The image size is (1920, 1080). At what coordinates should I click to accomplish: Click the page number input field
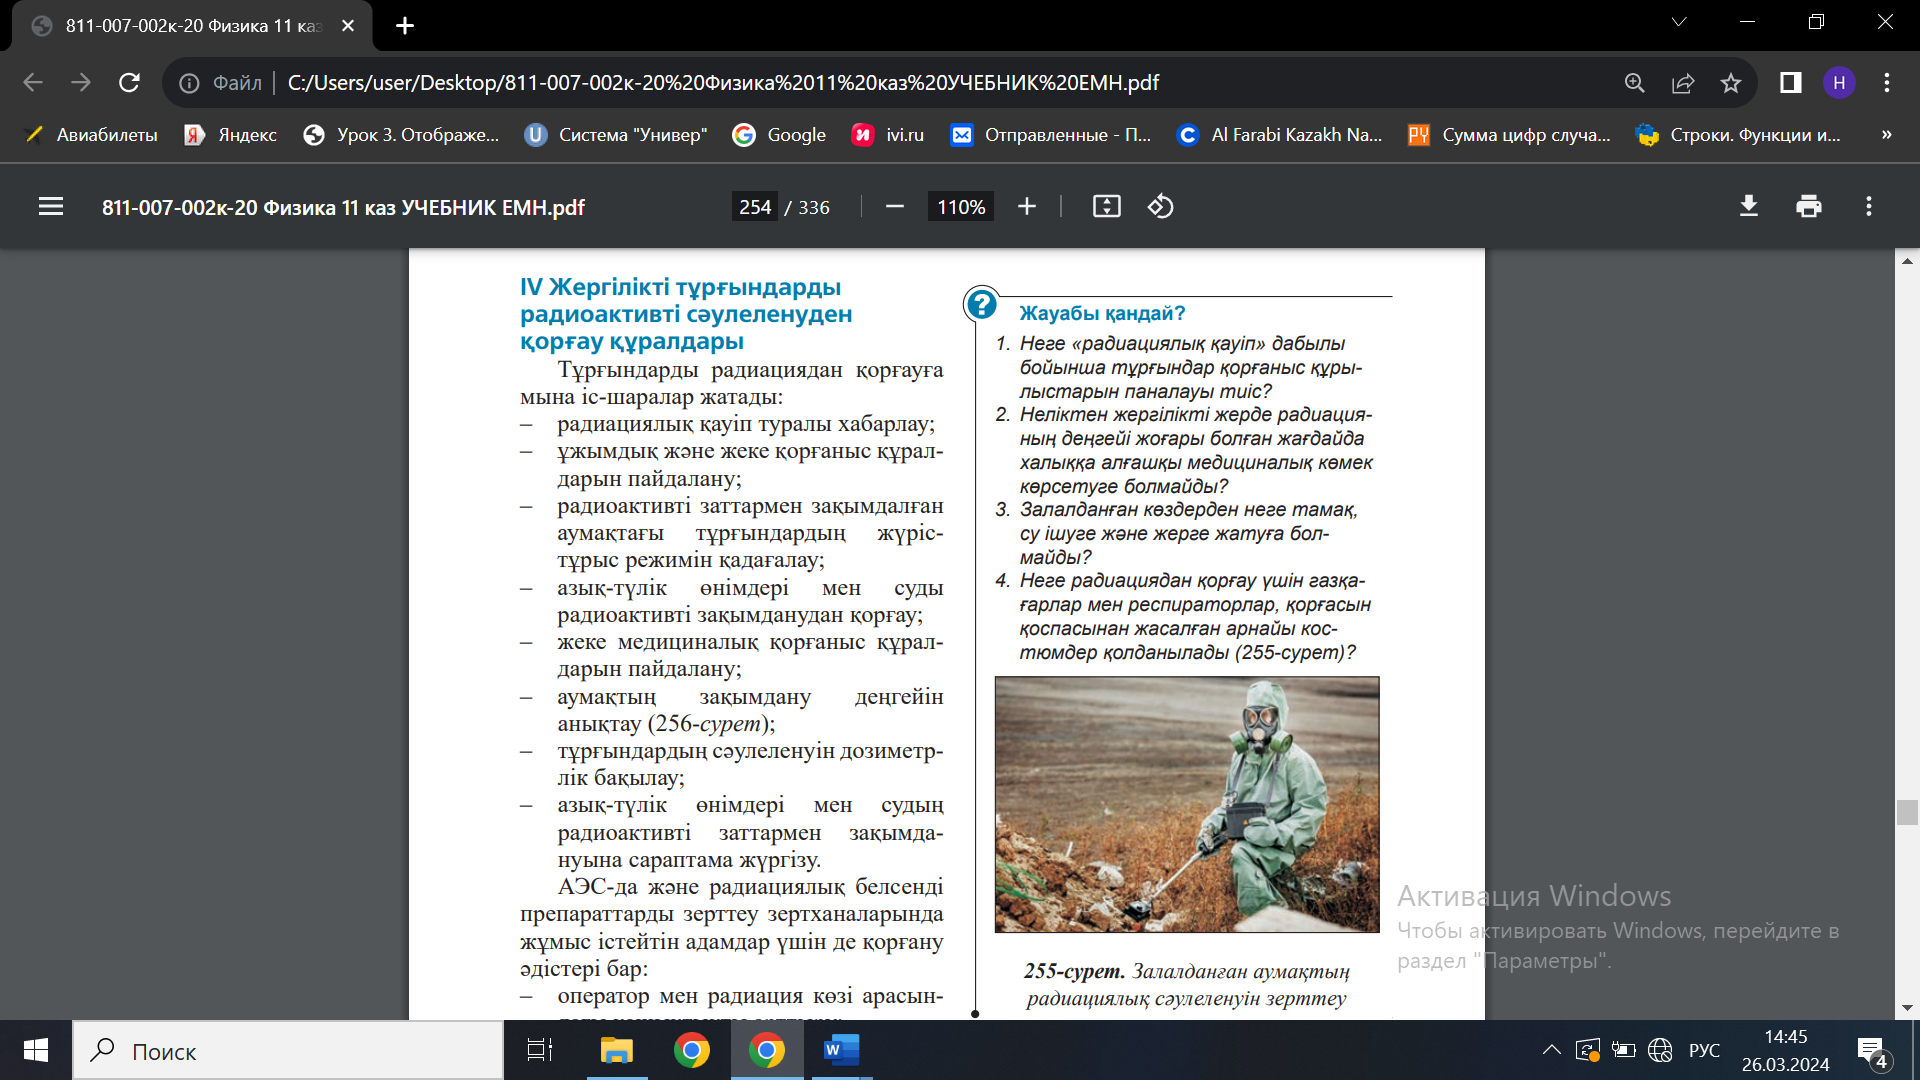(755, 207)
